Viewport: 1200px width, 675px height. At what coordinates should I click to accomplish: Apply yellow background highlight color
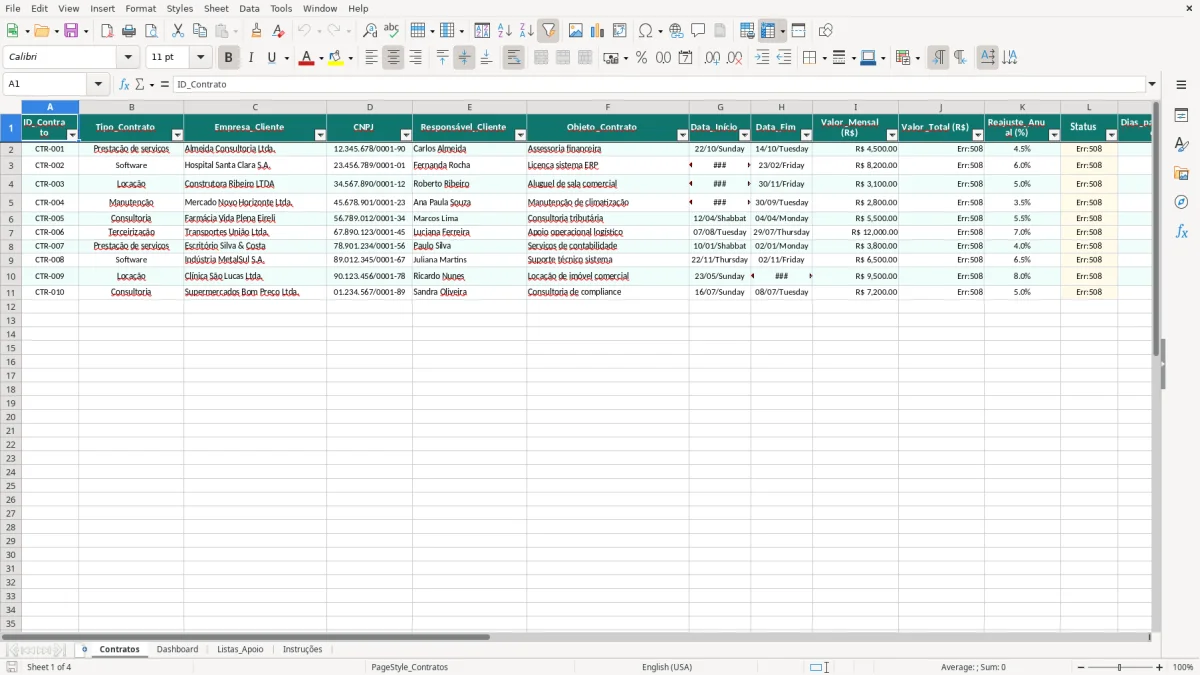[x=336, y=58]
